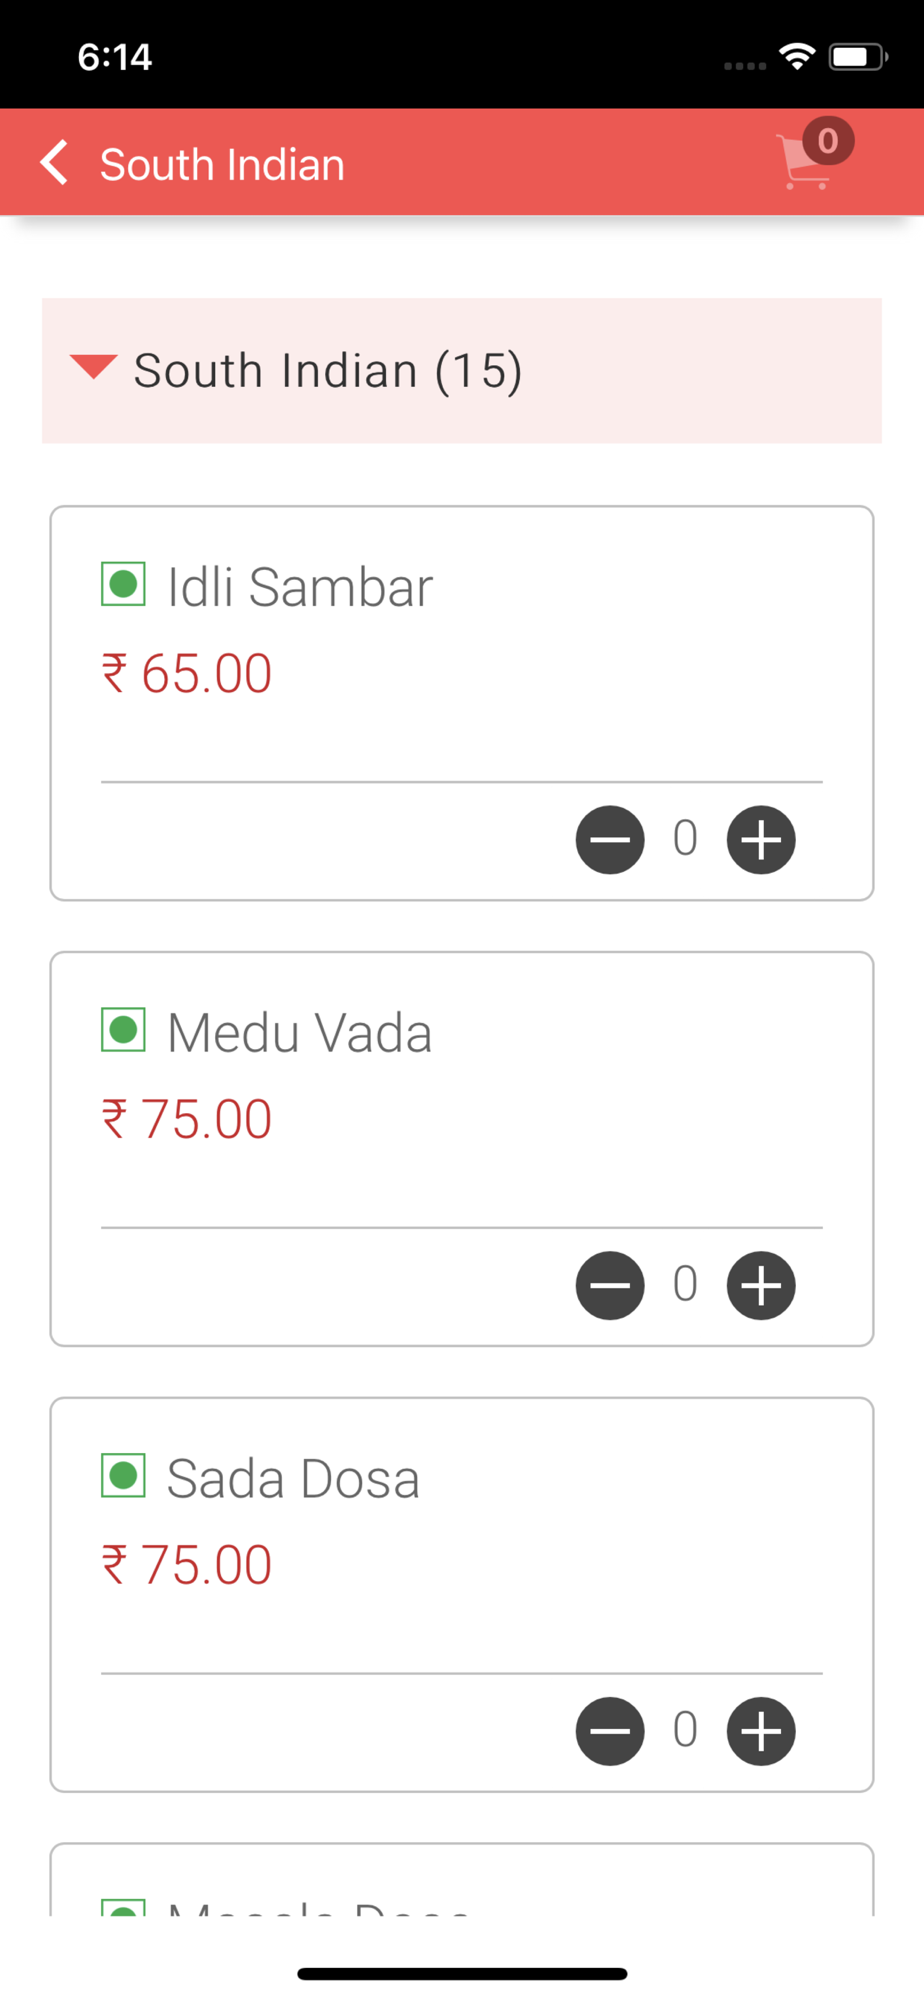This screenshot has height=2000, width=924.
Task: Remove one Medu Vada with minus icon
Action: pos(610,1285)
